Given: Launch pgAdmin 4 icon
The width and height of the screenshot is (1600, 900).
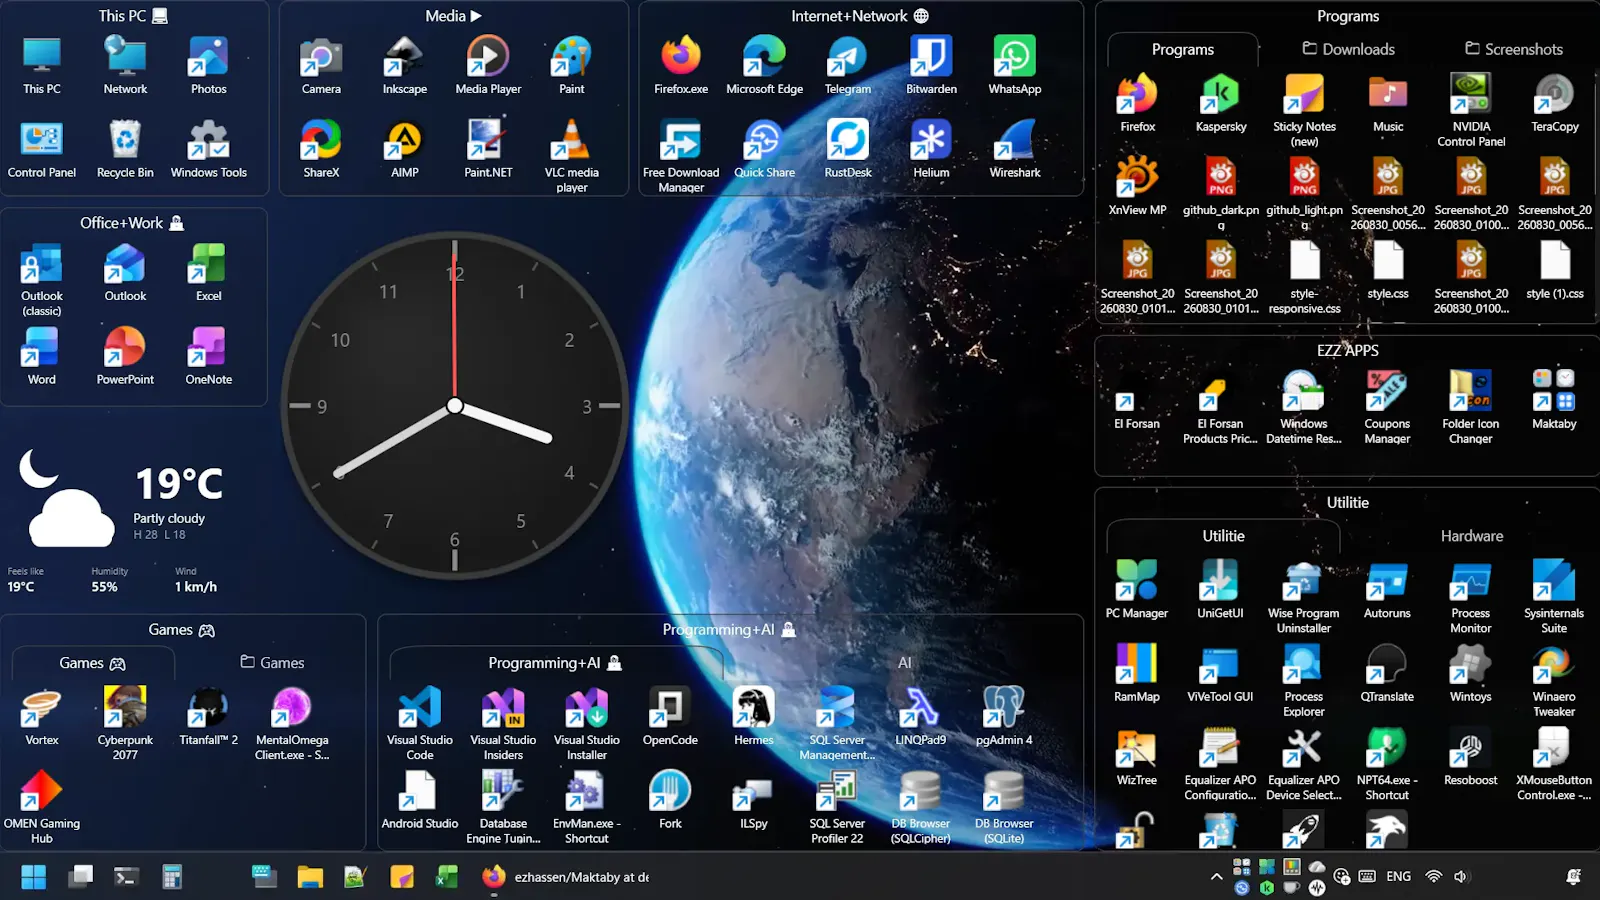Looking at the screenshot, I should click(x=1003, y=717).
